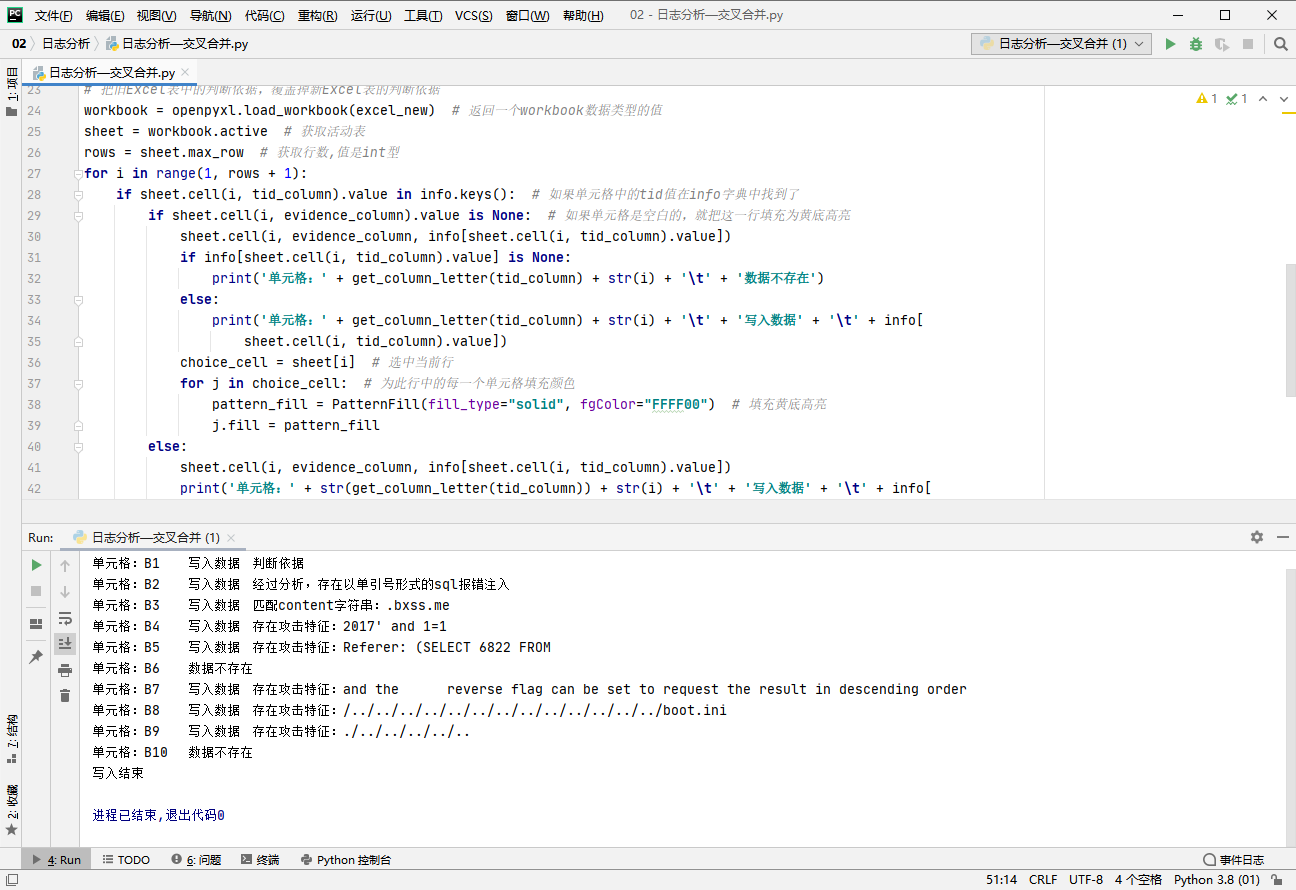Open the 运行(U) menu
Image resolution: width=1296 pixels, height=890 pixels.
(x=371, y=16)
